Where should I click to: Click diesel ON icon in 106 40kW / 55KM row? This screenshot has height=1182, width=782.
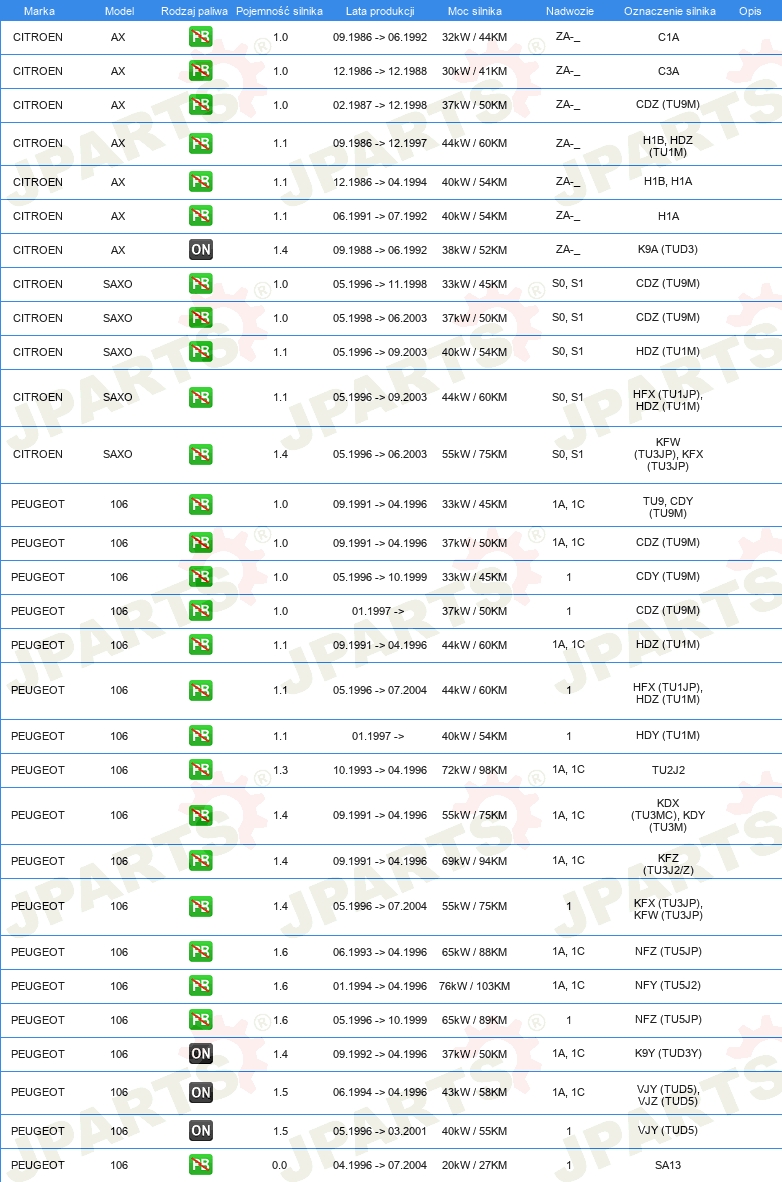coord(201,1131)
